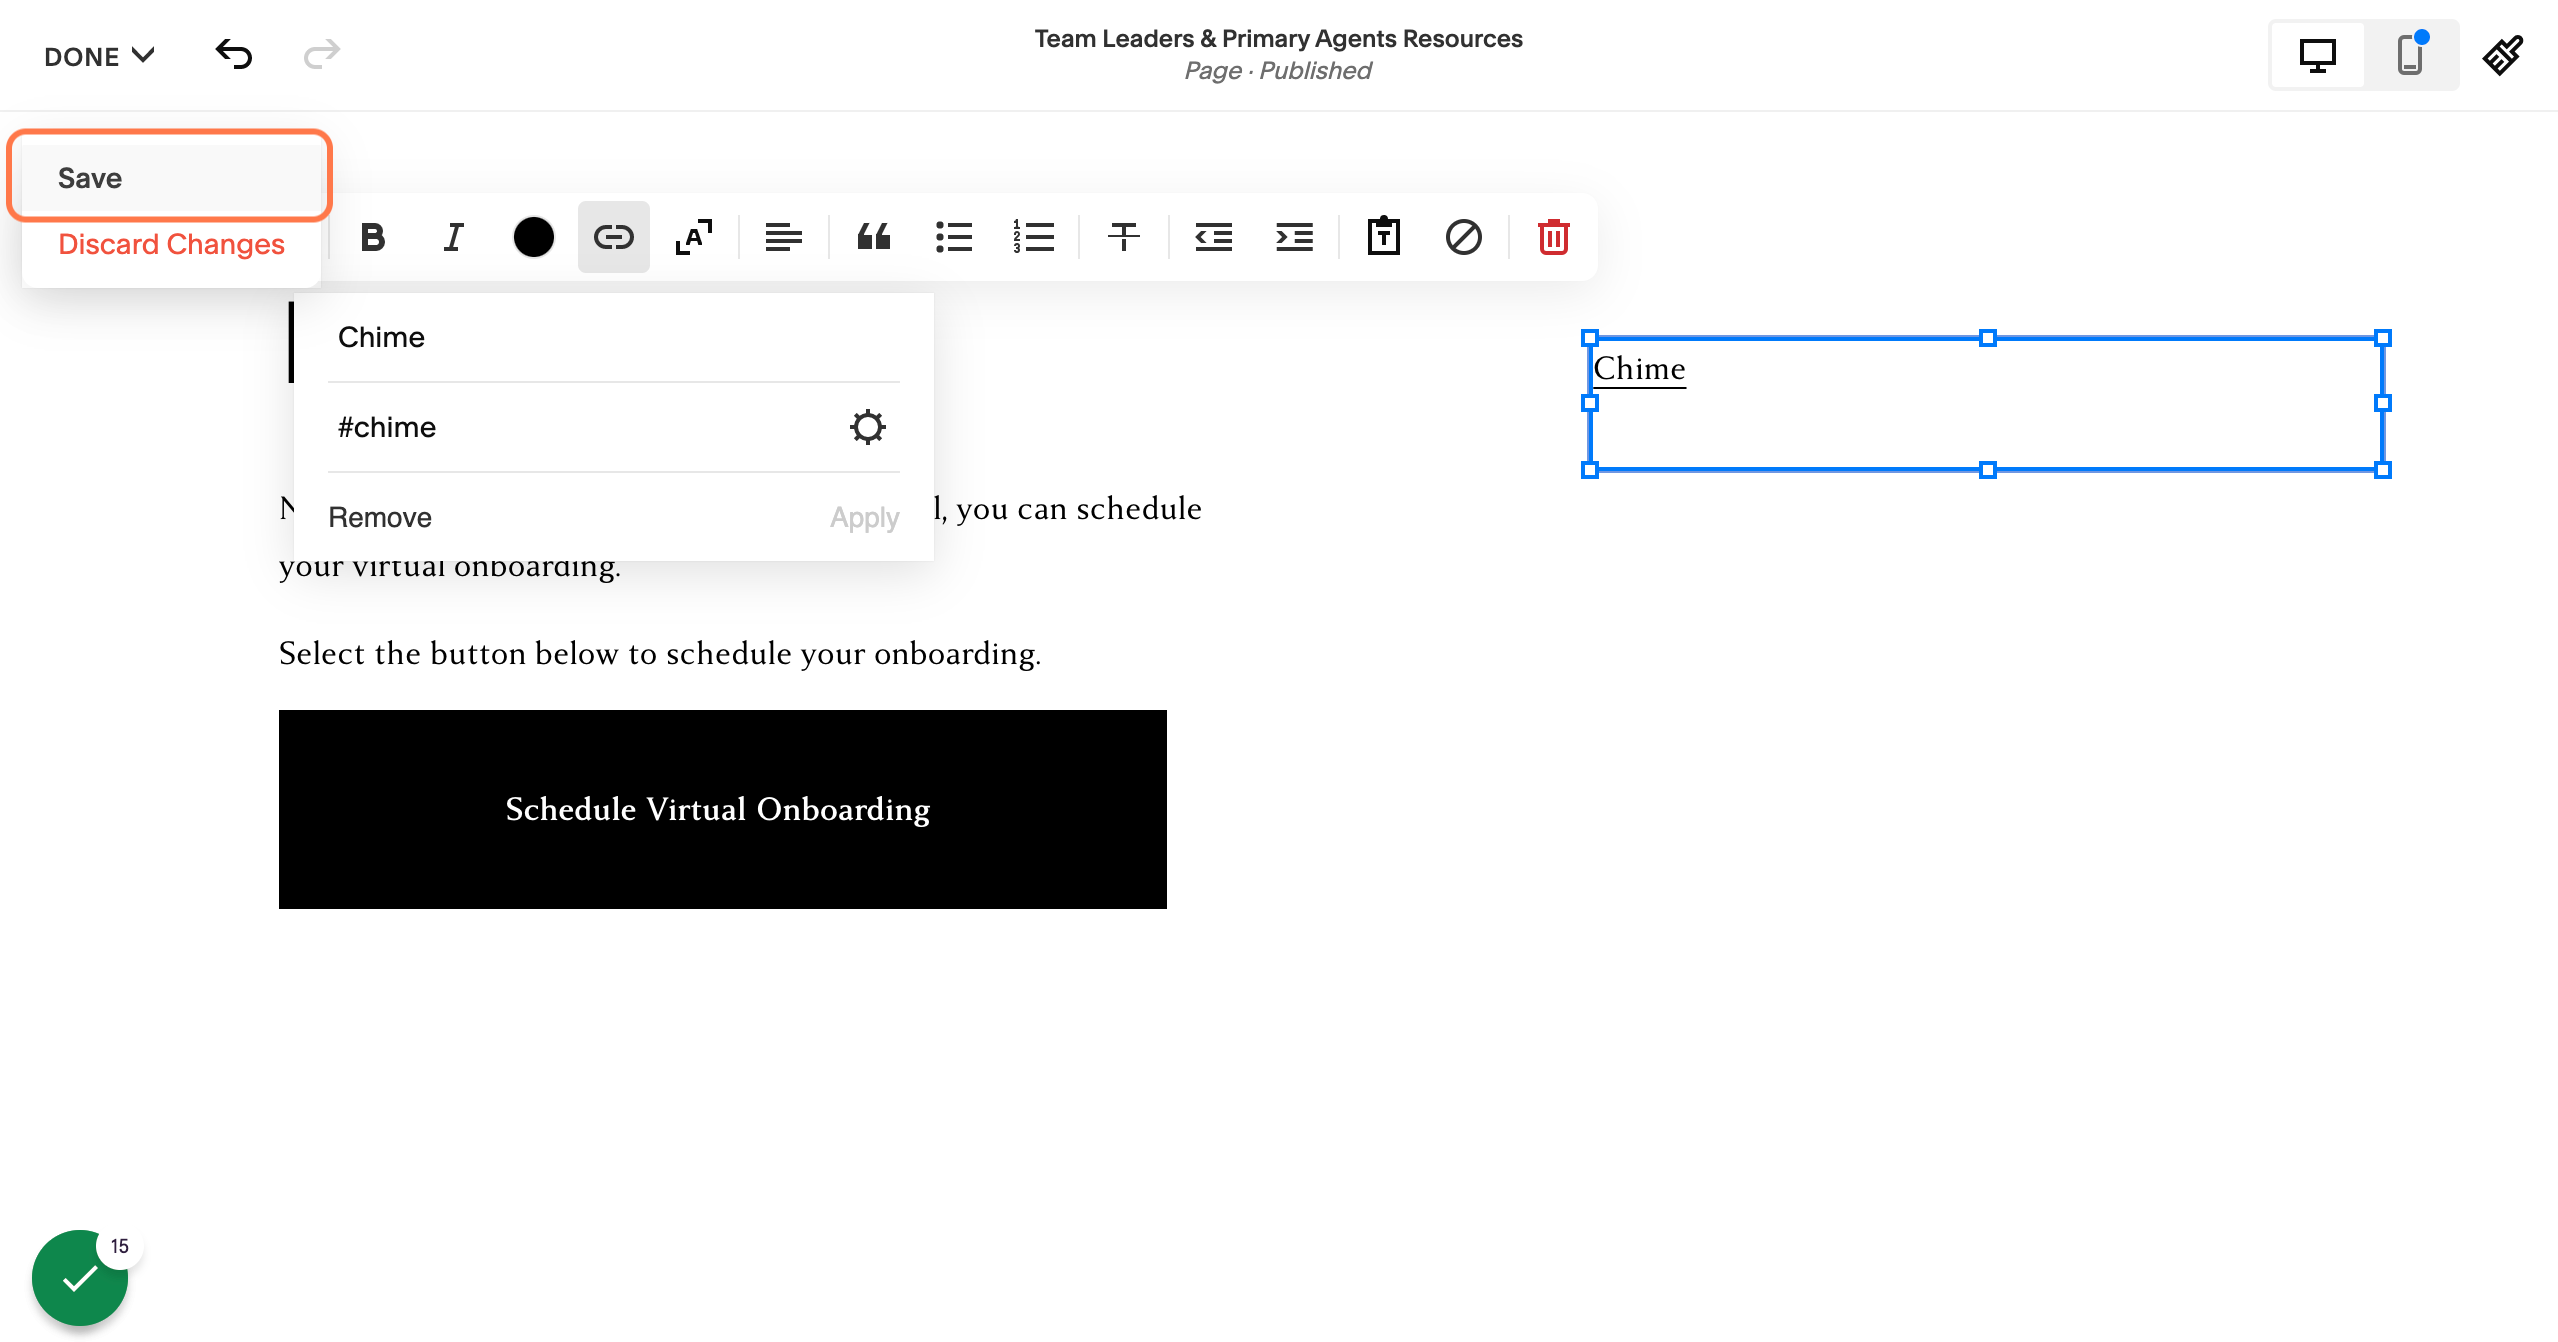Click Apply in the link popup
The image size is (2558, 1342).
pyautogui.click(x=865, y=517)
